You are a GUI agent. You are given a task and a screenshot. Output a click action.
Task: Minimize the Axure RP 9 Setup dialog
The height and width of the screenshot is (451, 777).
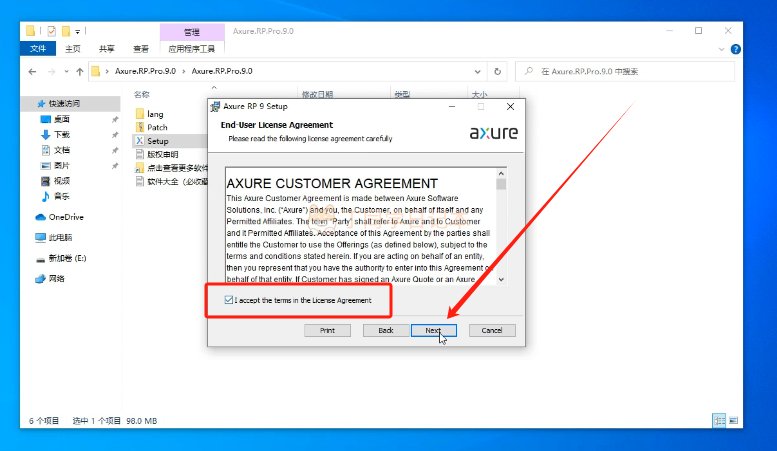click(x=452, y=107)
